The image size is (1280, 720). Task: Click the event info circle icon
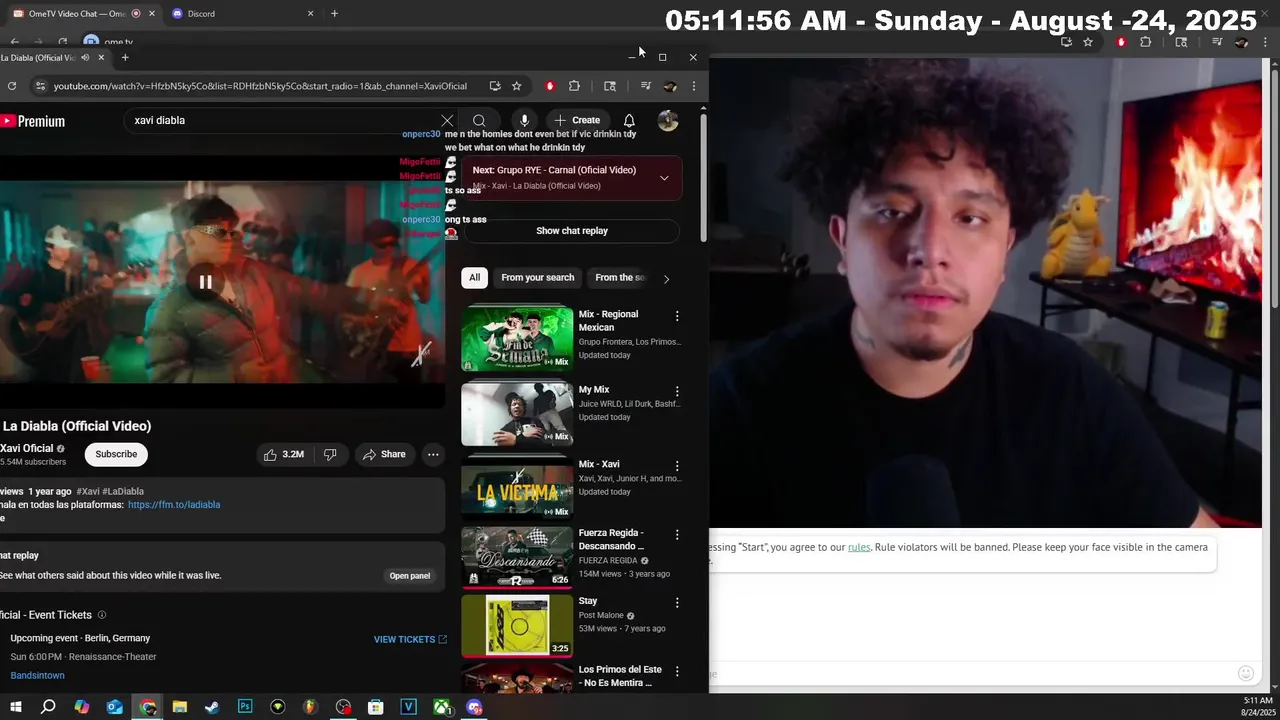[x=101, y=615]
